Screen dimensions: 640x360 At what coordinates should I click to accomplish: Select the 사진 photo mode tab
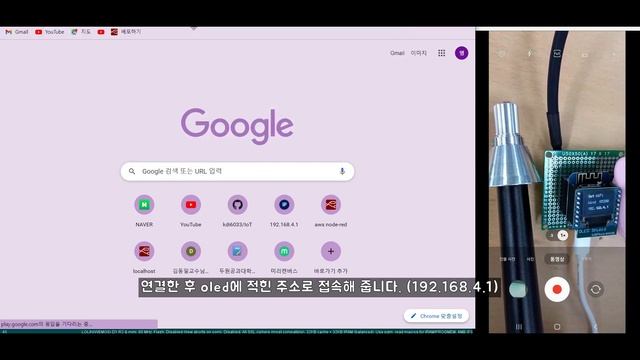coord(530,259)
